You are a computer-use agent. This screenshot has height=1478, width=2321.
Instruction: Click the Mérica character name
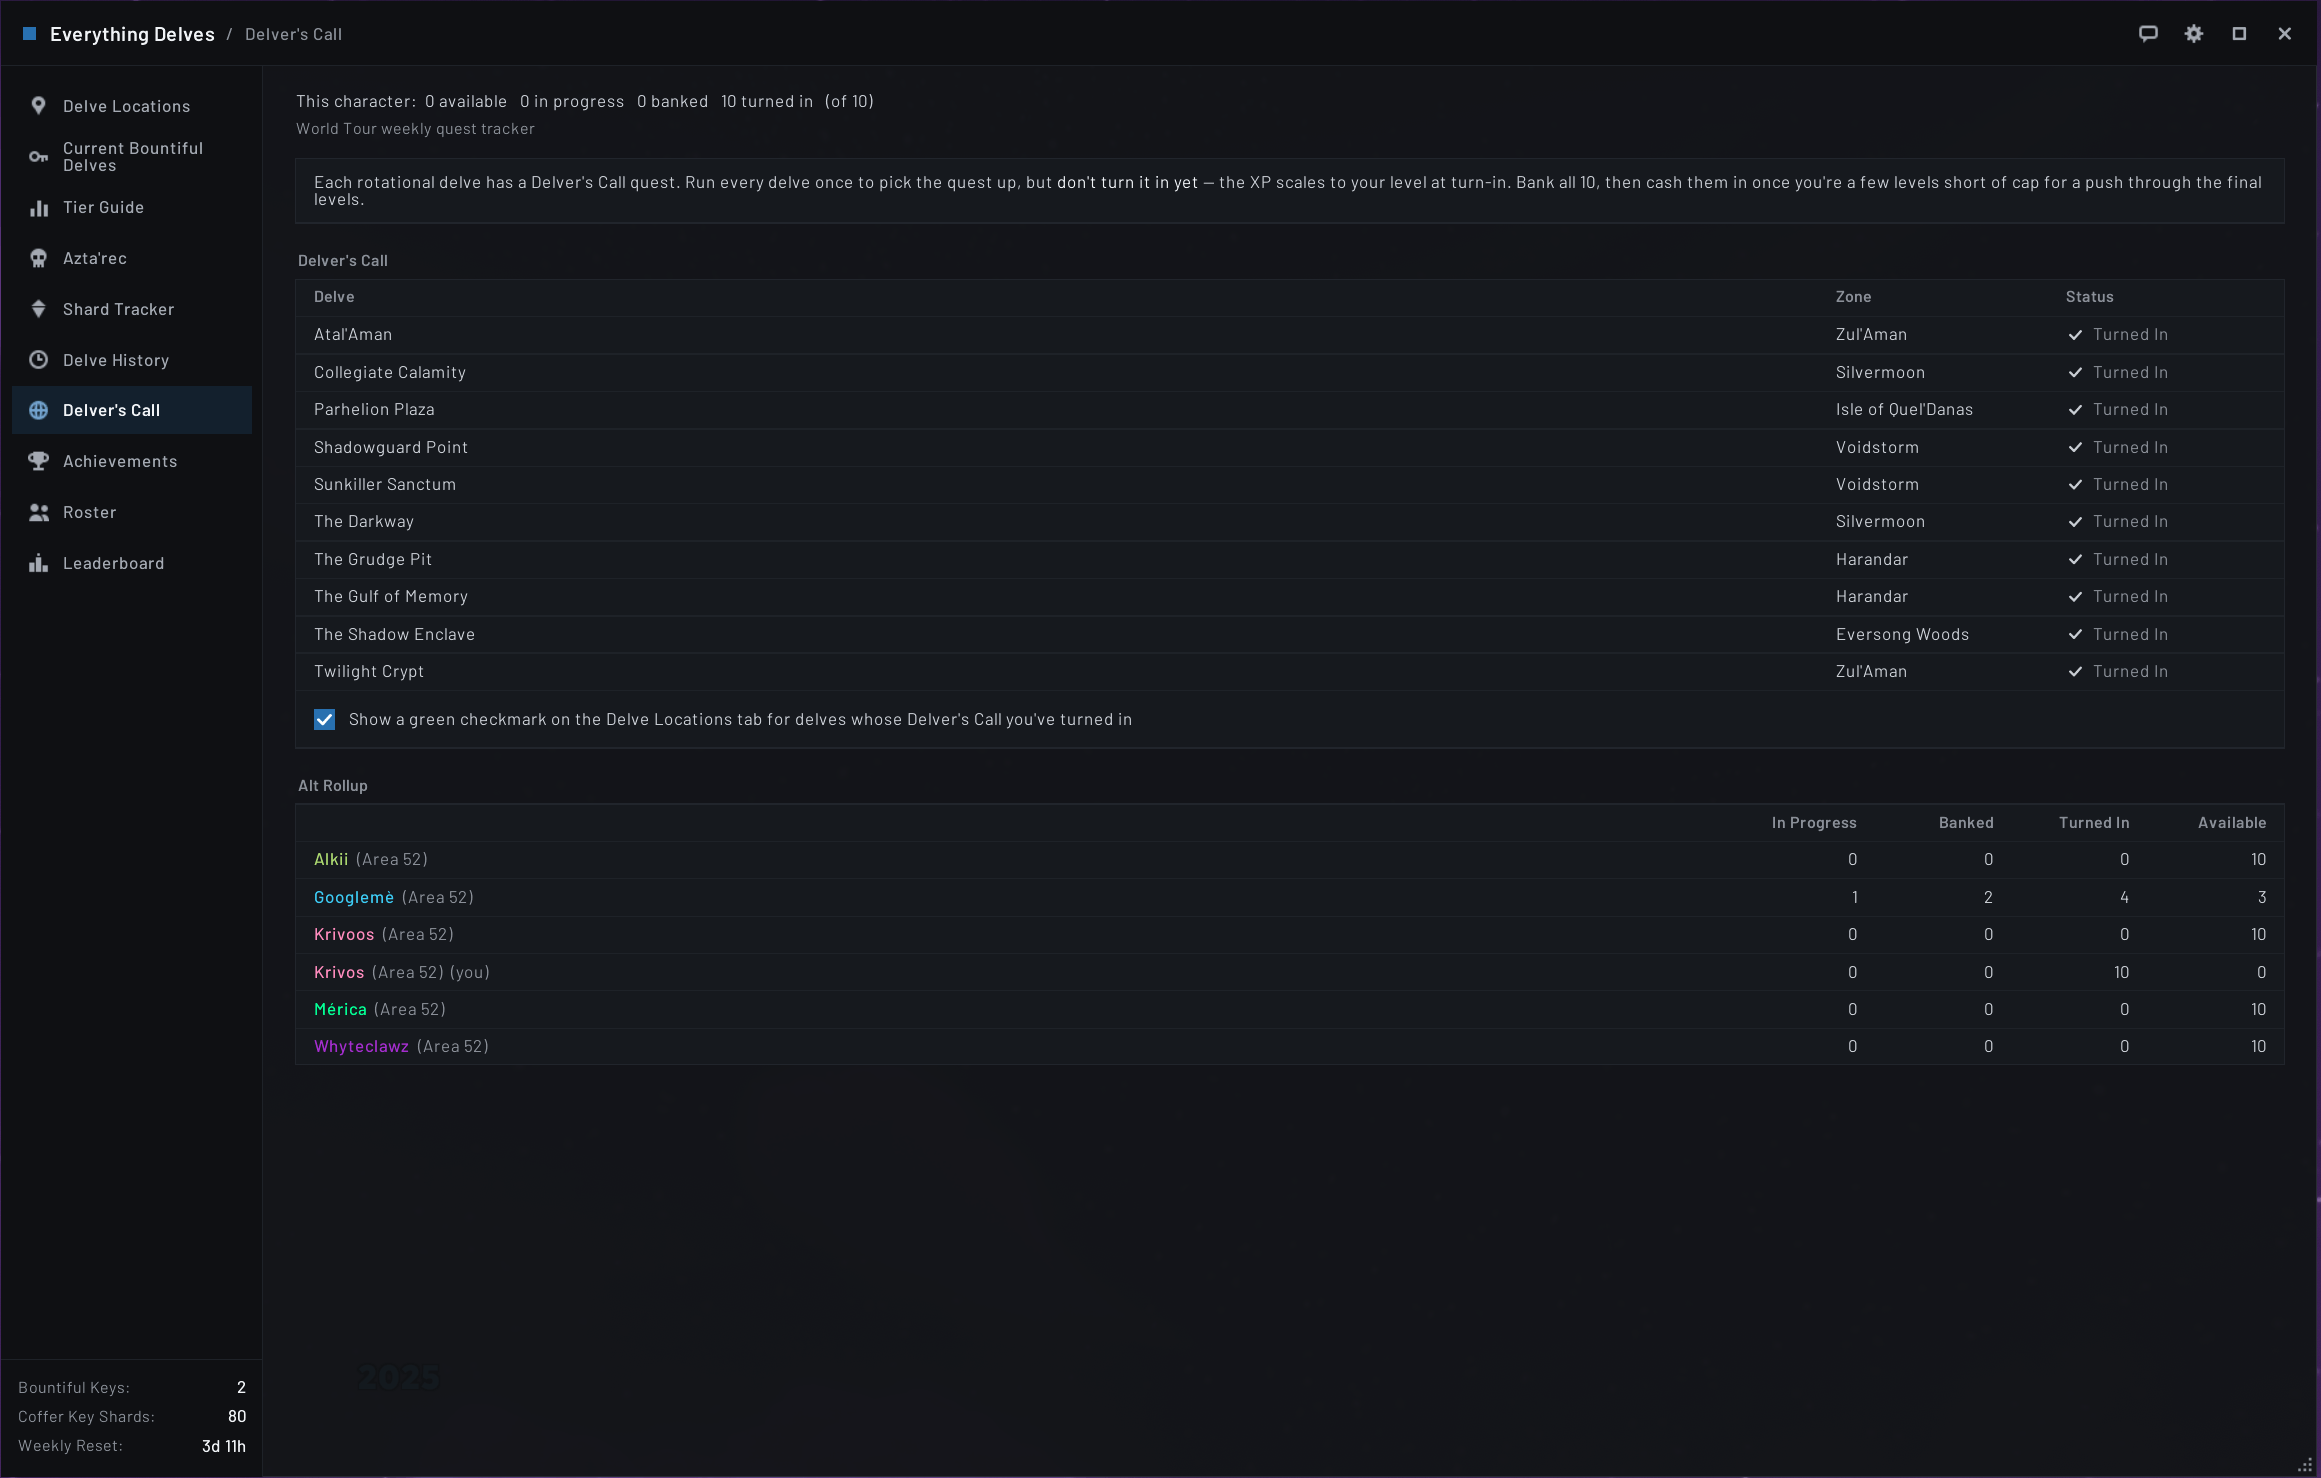coord(340,1010)
